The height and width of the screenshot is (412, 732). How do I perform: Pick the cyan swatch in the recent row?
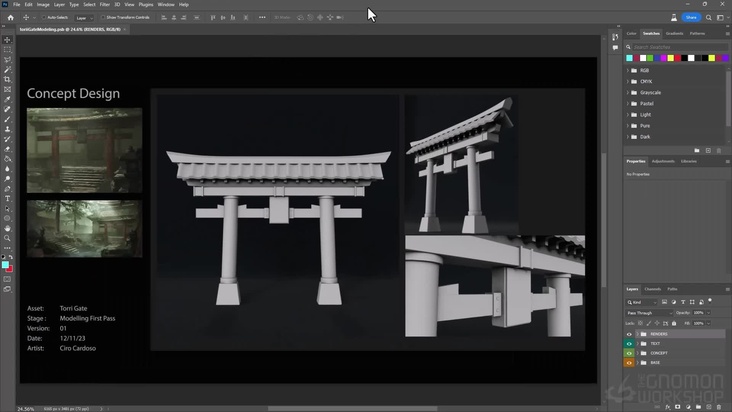click(629, 58)
